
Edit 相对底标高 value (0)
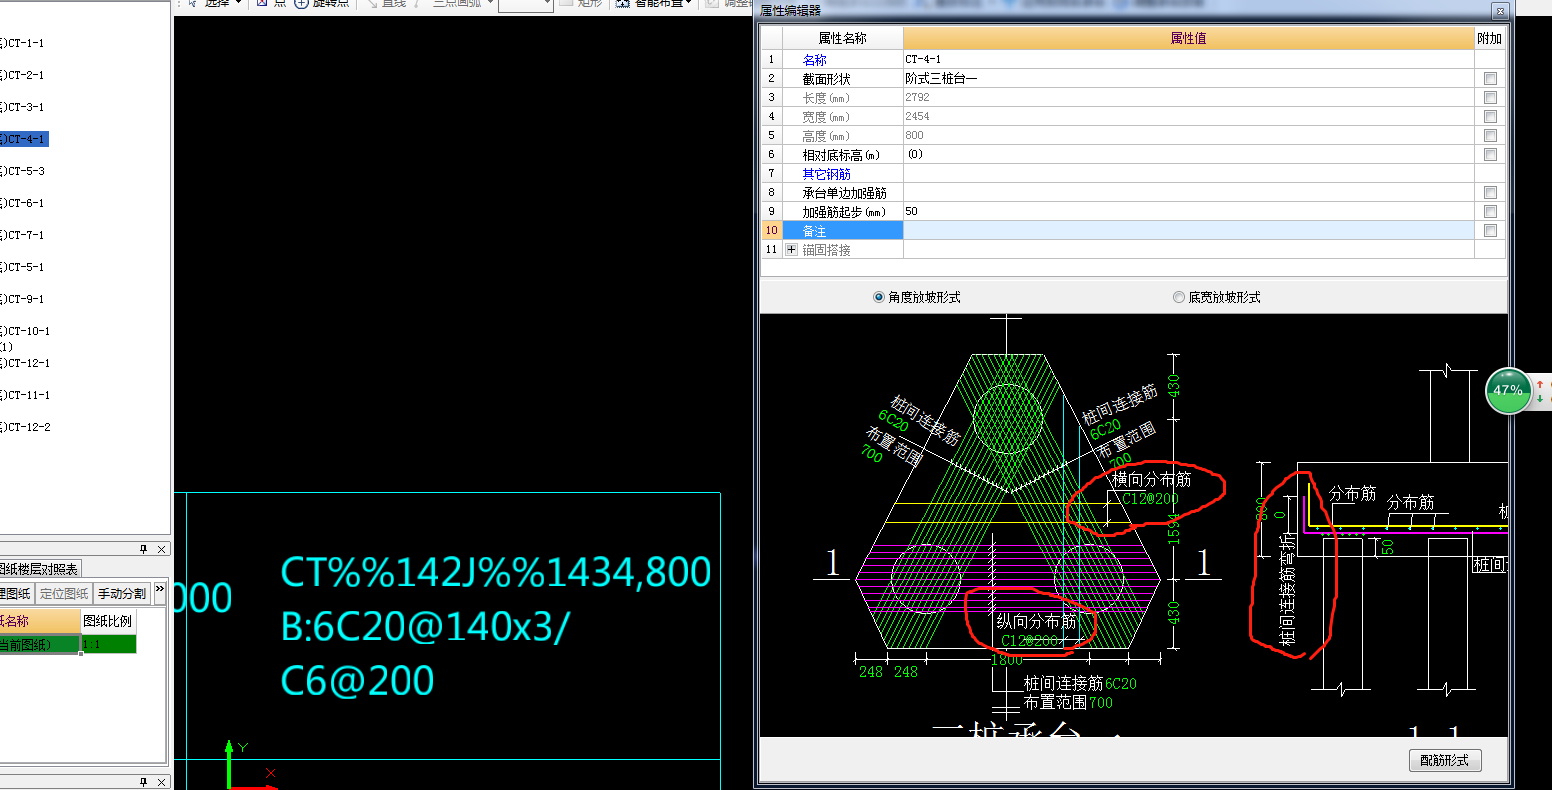[x=1188, y=154]
